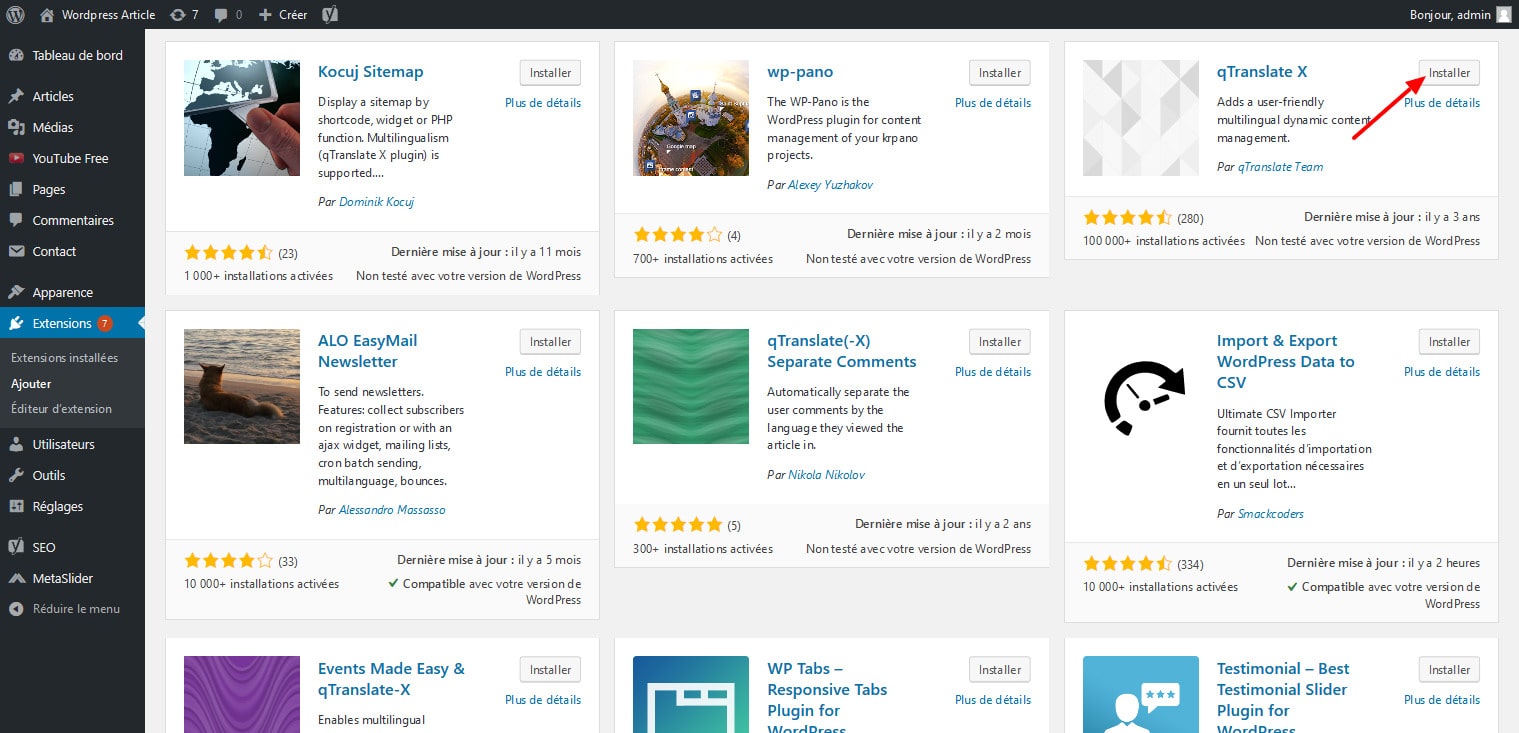Viewport: 1519px width, 733px height.
Task: Install the Kocuj Sitemap plugin
Action: 550,73
